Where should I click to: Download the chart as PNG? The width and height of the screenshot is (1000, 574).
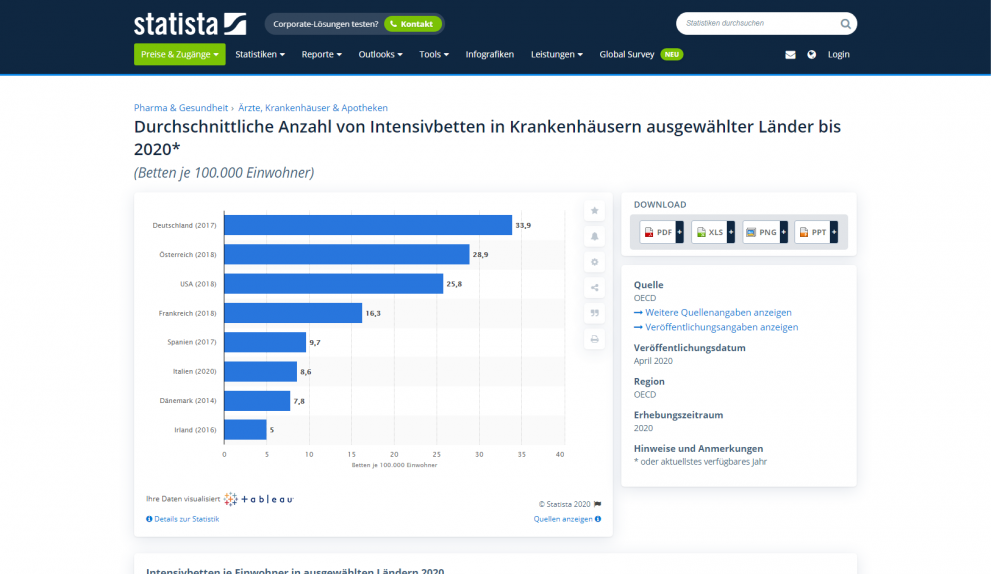pos(761,232)
